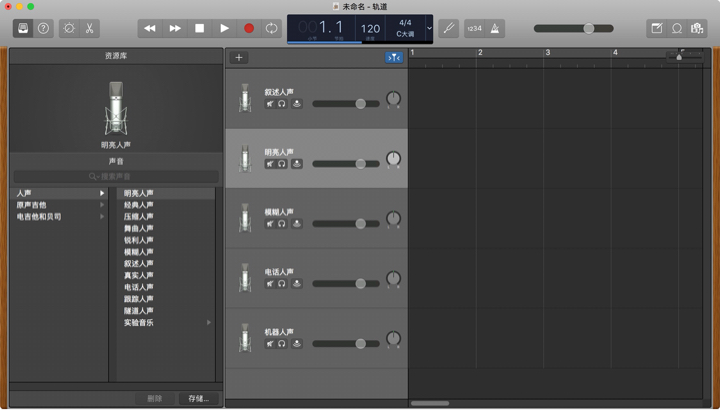
Task: Enable input monitoring on 模糊人声 track
Action: 297,224
